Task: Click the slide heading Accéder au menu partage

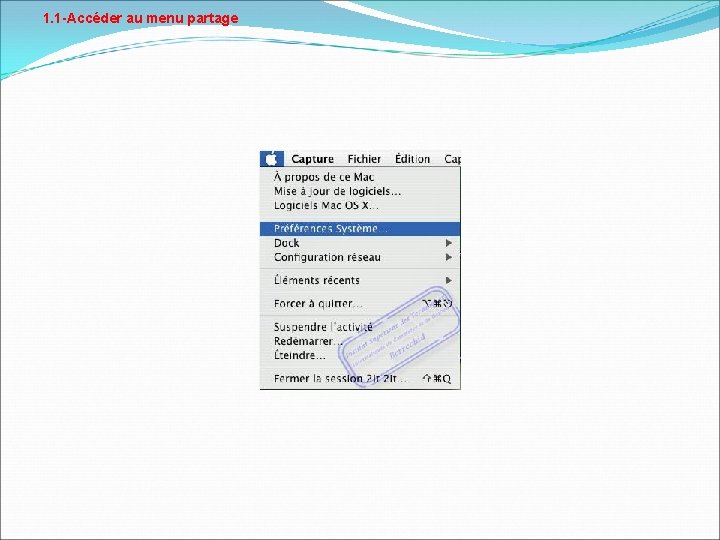Action: 141,18
